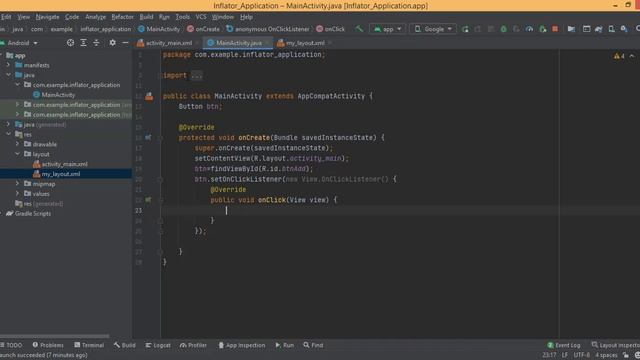Click Collapse All in the Project panel

pyautogui.click(x=96, y=42)
